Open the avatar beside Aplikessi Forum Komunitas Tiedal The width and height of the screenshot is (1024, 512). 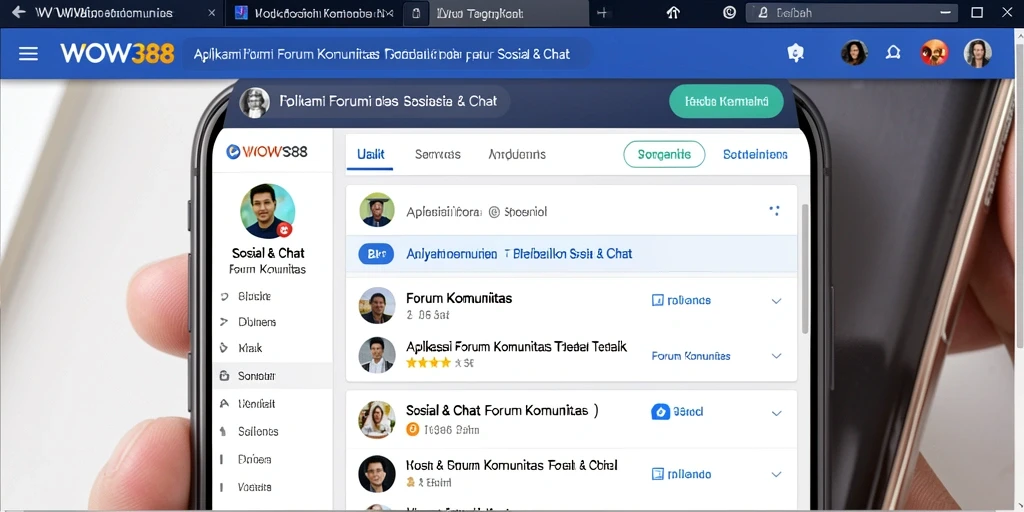[377, 355]
